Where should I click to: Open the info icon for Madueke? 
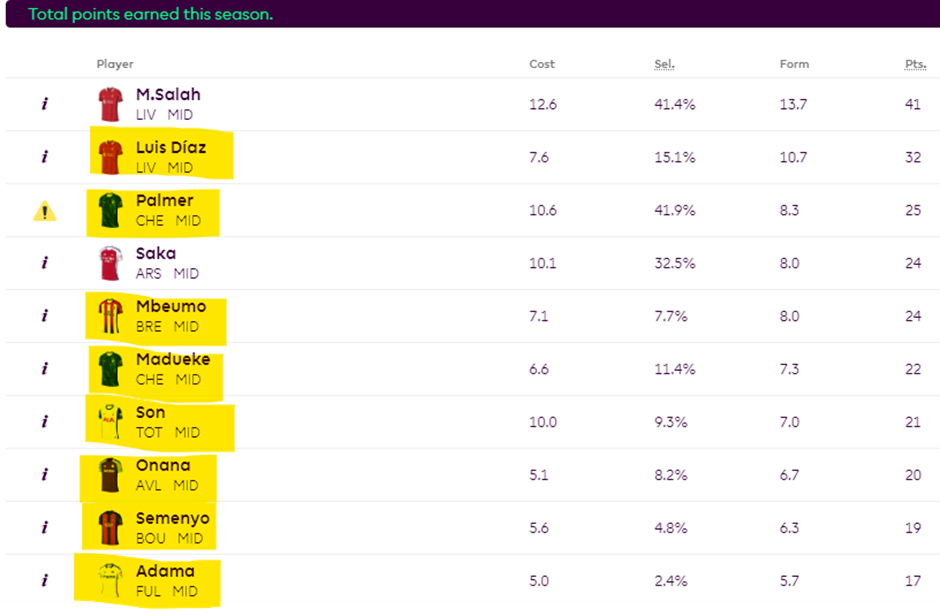(45, 369)
